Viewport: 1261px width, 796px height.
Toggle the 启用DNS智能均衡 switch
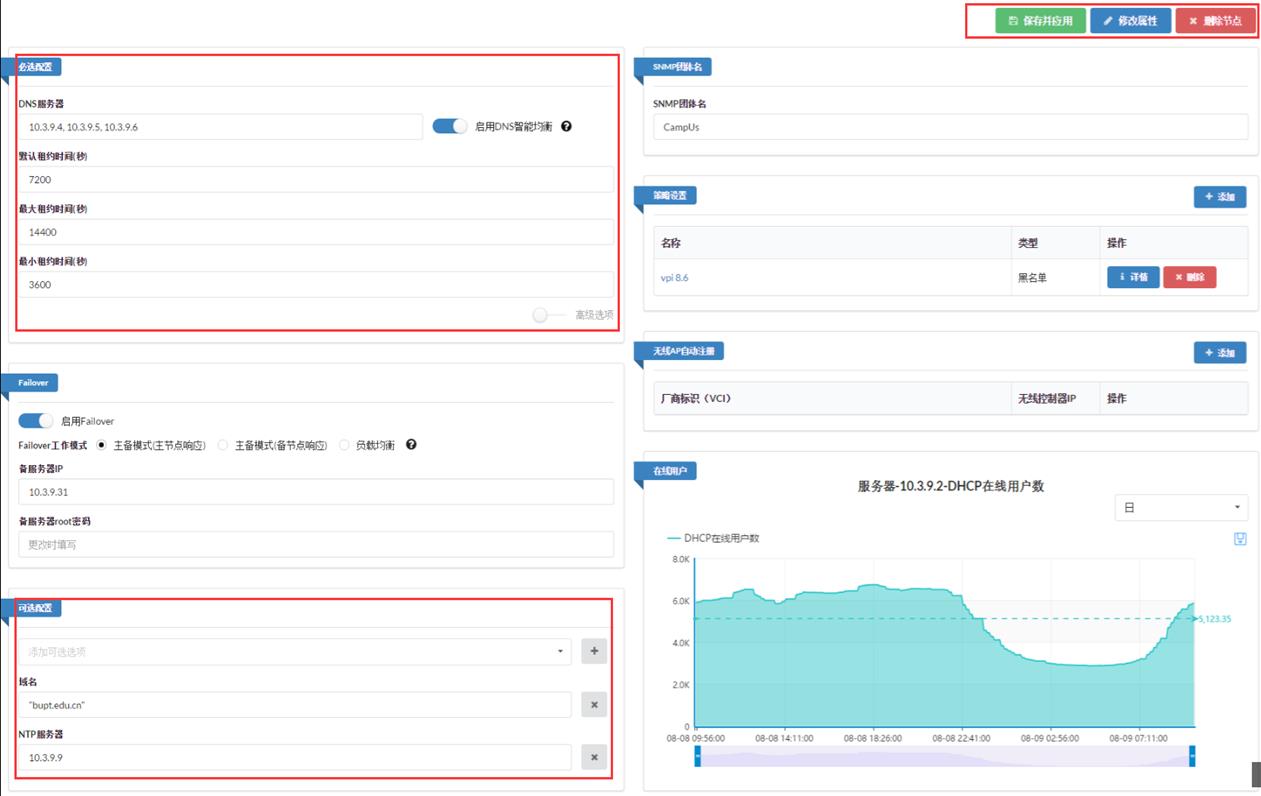[x=450, y=127]
